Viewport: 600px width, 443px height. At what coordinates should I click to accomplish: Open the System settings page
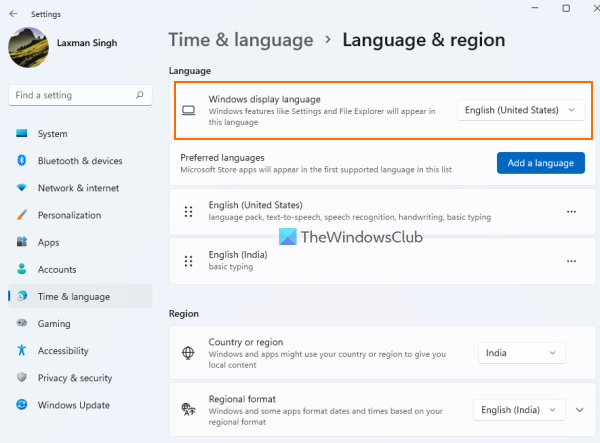coord(52,134)
